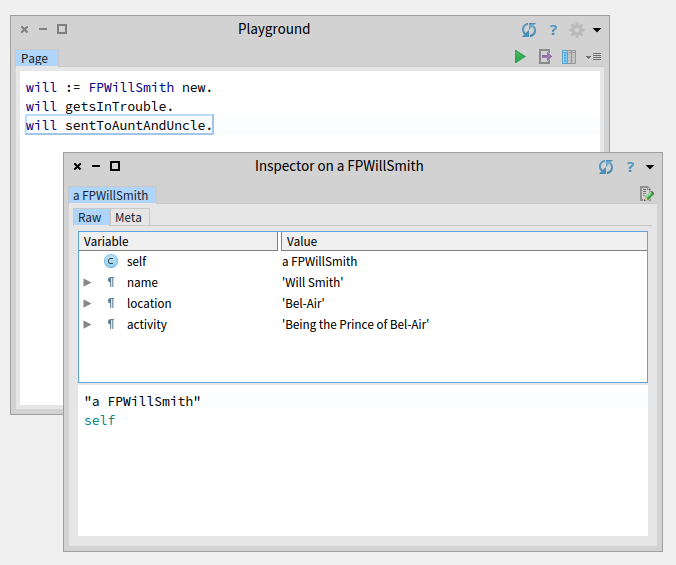Viewport: 676px width, 565px height.
Task: Click the name variable label
Action: pos(142,283)
